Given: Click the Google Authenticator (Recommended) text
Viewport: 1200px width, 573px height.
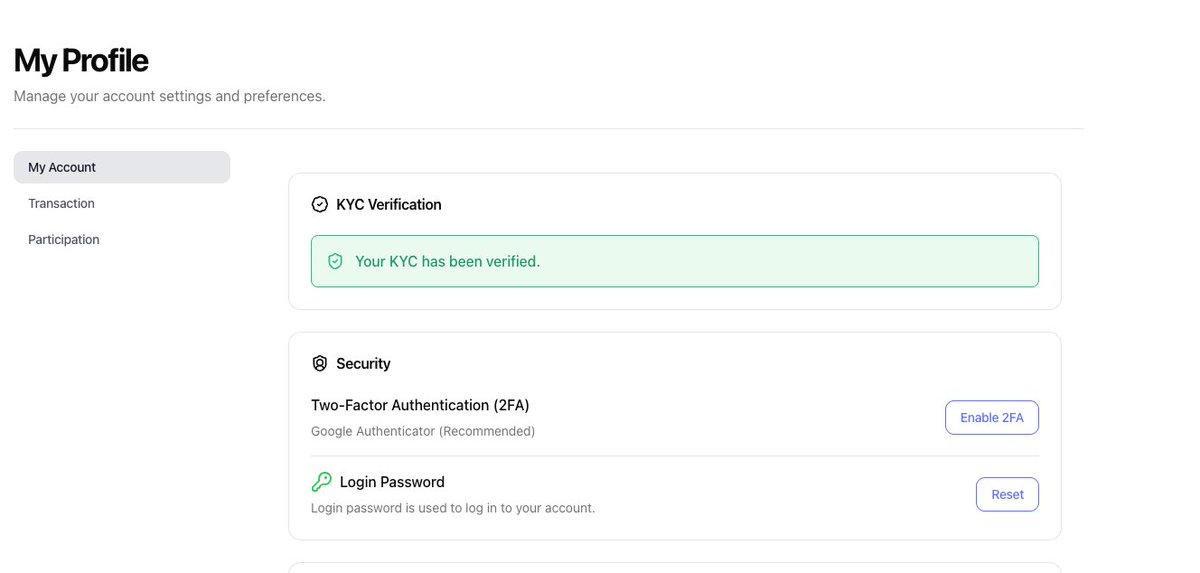Looking at the screenshot, I should click(423, 431).
